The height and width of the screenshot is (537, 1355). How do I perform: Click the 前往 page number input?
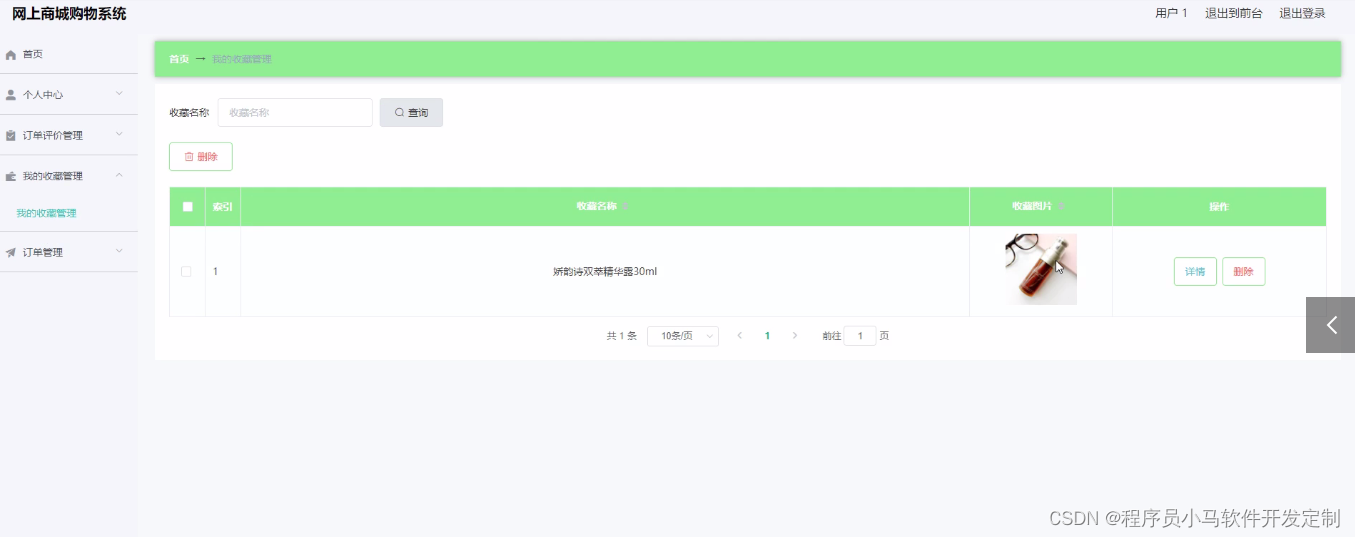click(860, 336)
